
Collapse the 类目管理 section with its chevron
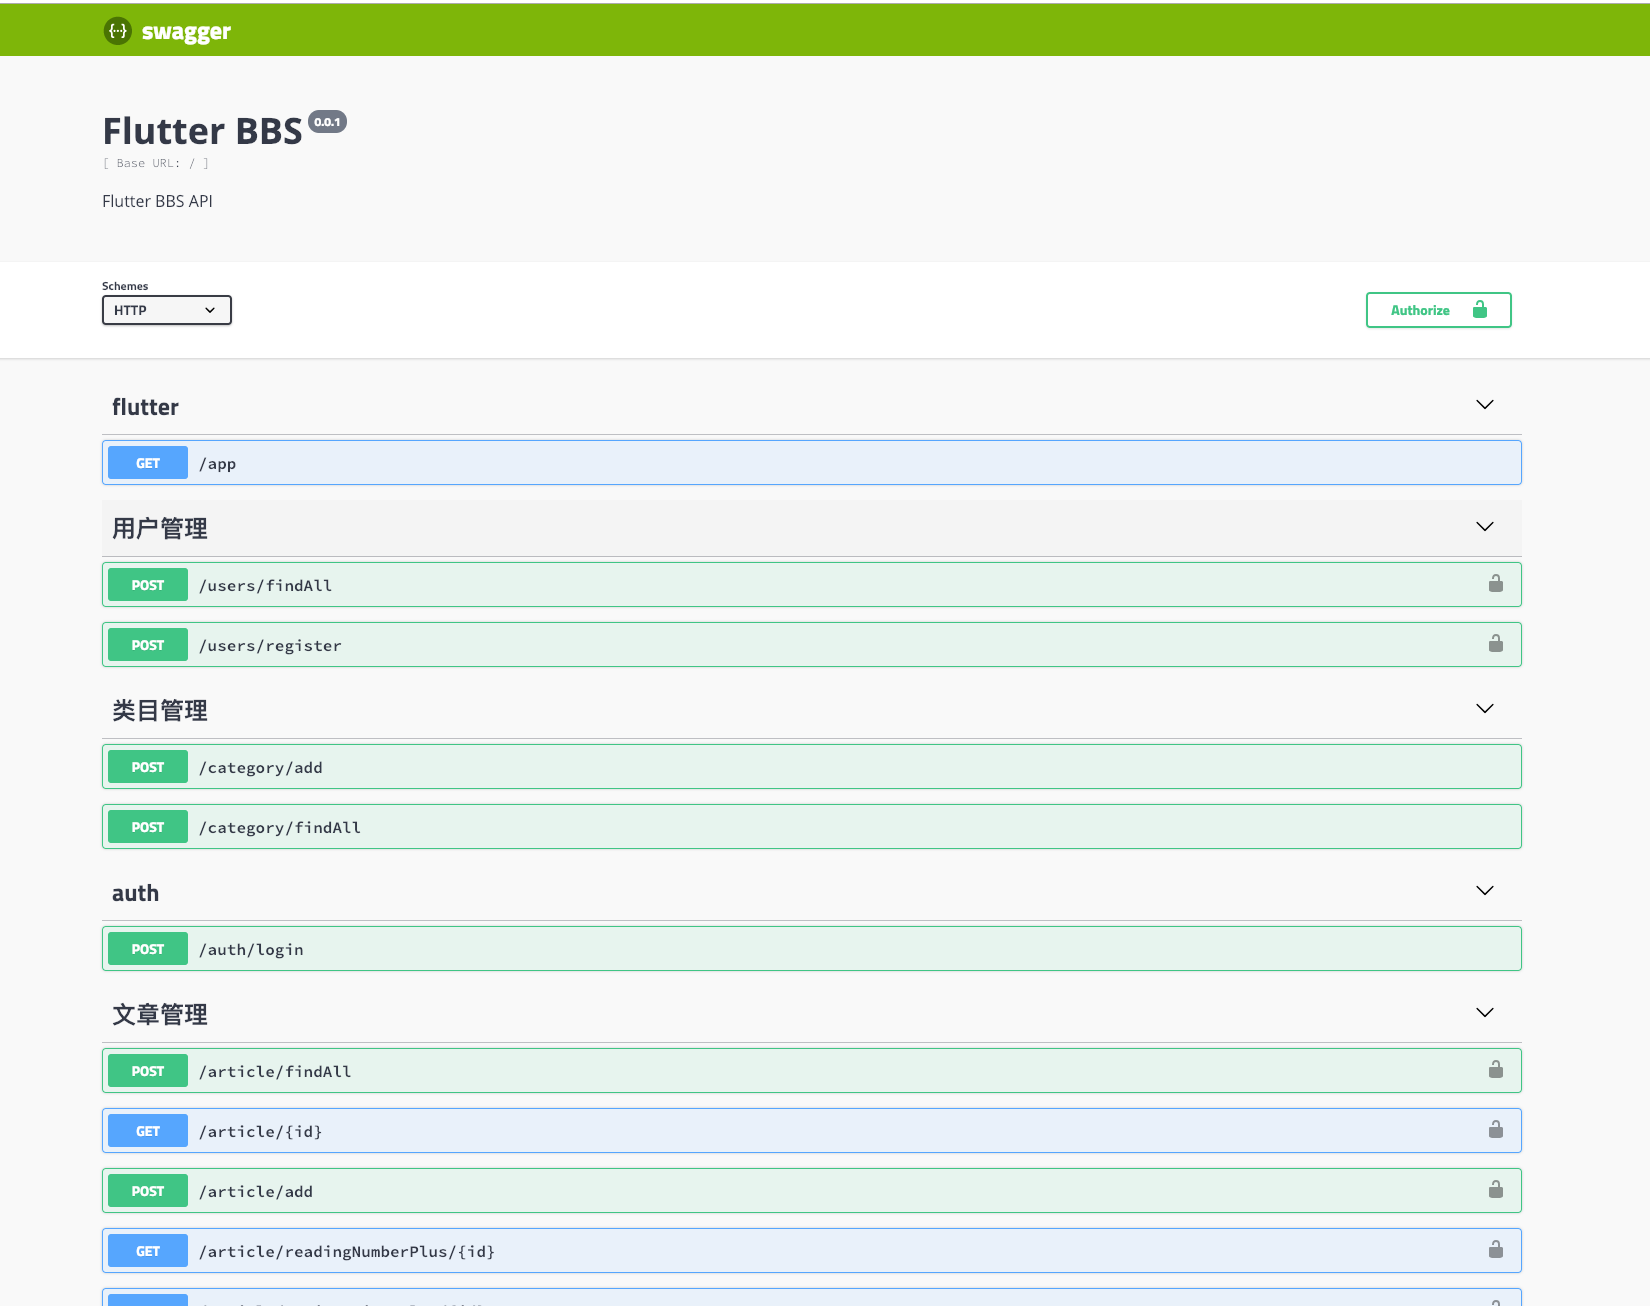1485,709
